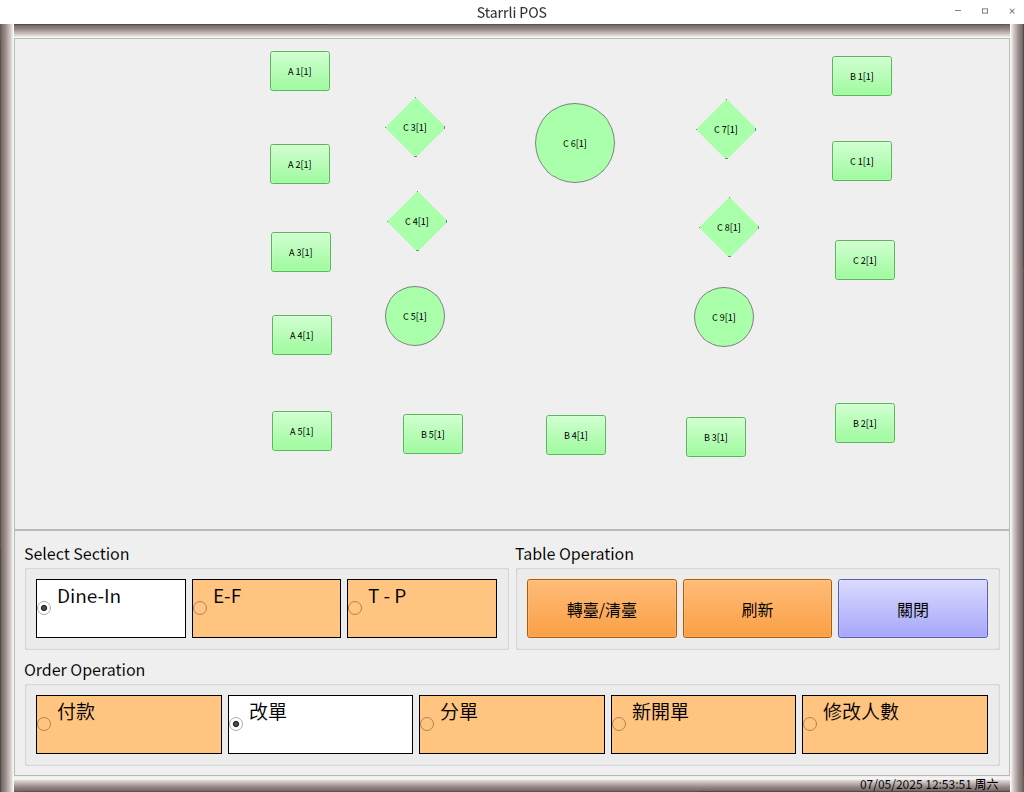1024x792 pixels.
Task: Select table B1 on the right
Action: [861, 76]
